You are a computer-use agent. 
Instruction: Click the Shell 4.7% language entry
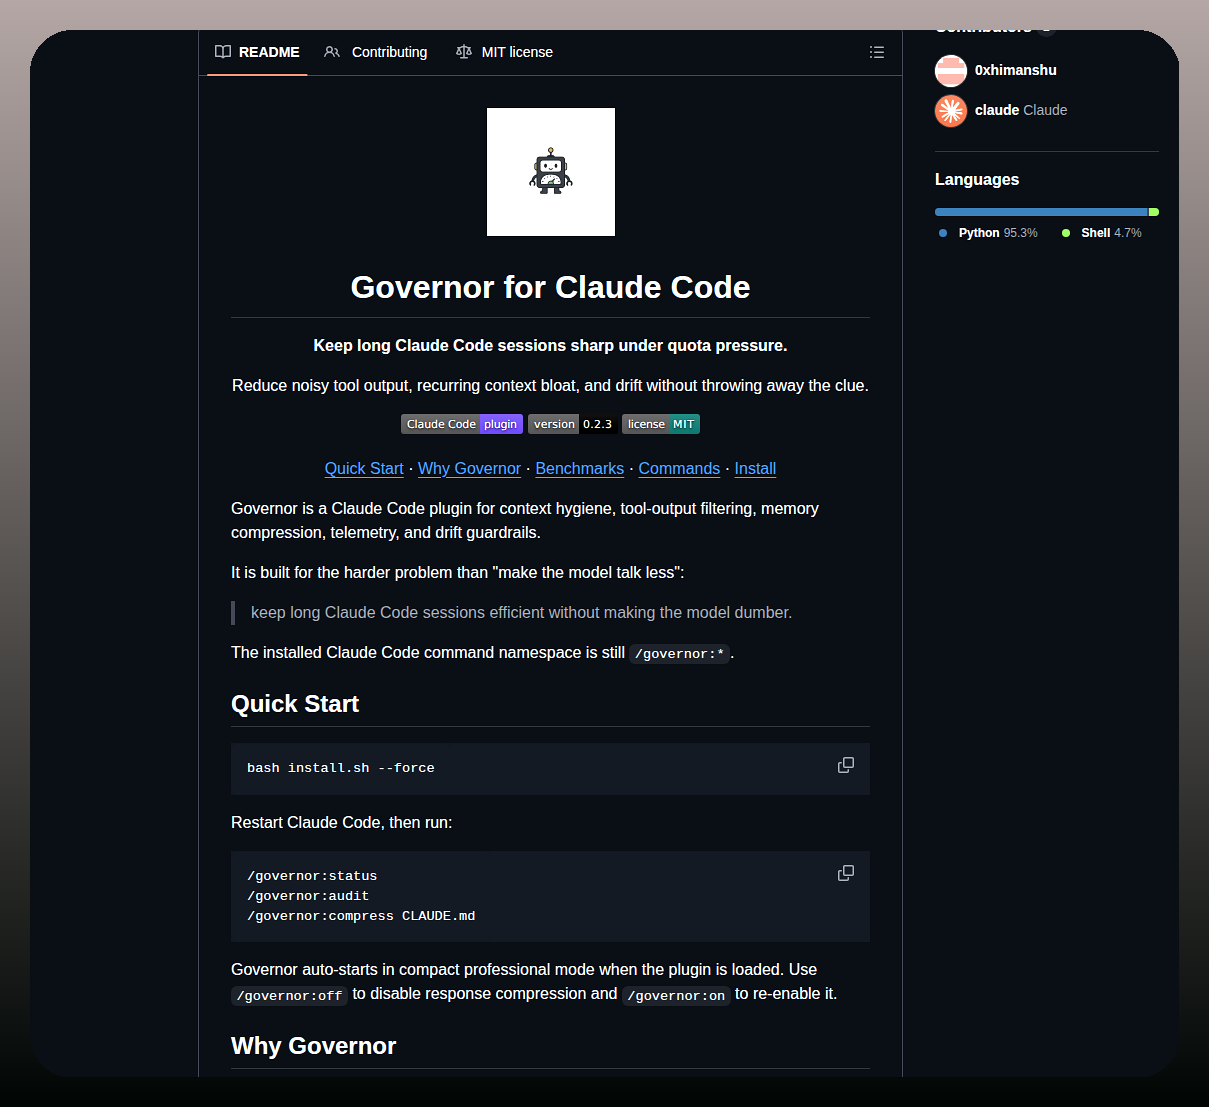[x=1101, y=233]
